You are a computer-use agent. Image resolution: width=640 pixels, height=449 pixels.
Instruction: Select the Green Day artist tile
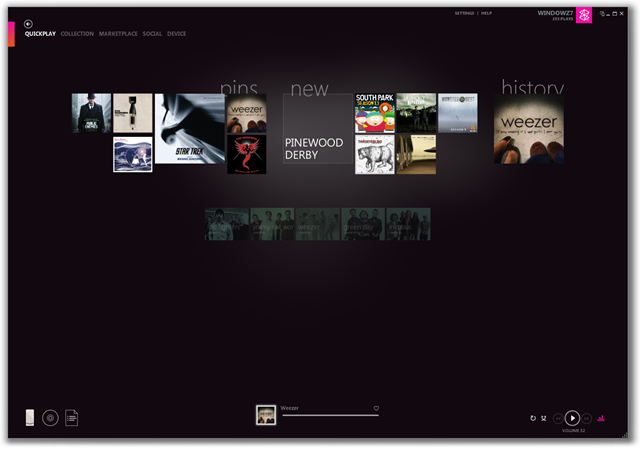363,224
